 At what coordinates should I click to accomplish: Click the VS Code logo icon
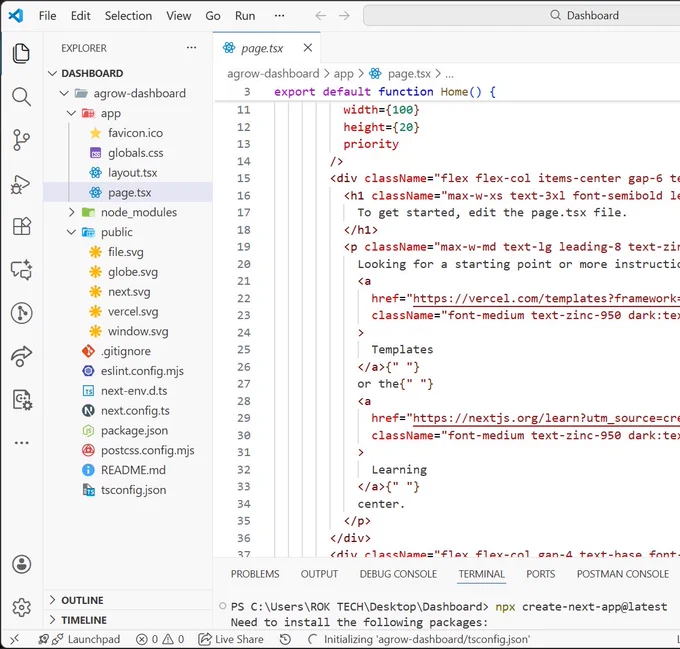tap(16, 16)
